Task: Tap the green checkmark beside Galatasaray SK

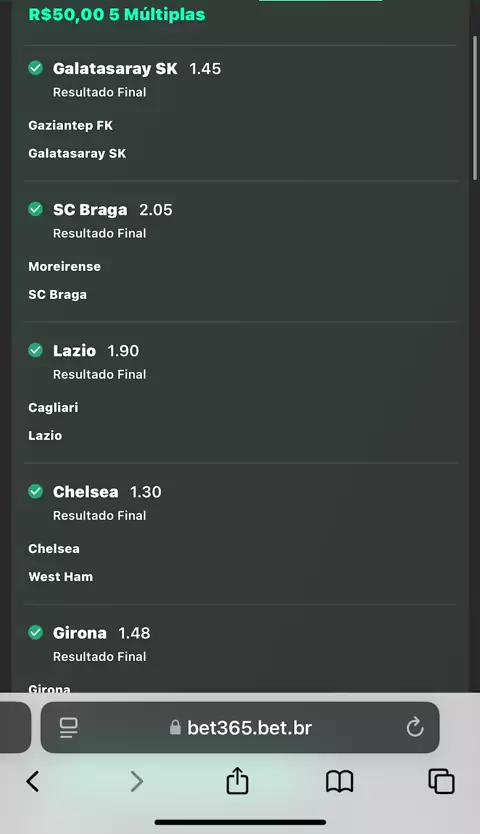Action: coord(36,68)
